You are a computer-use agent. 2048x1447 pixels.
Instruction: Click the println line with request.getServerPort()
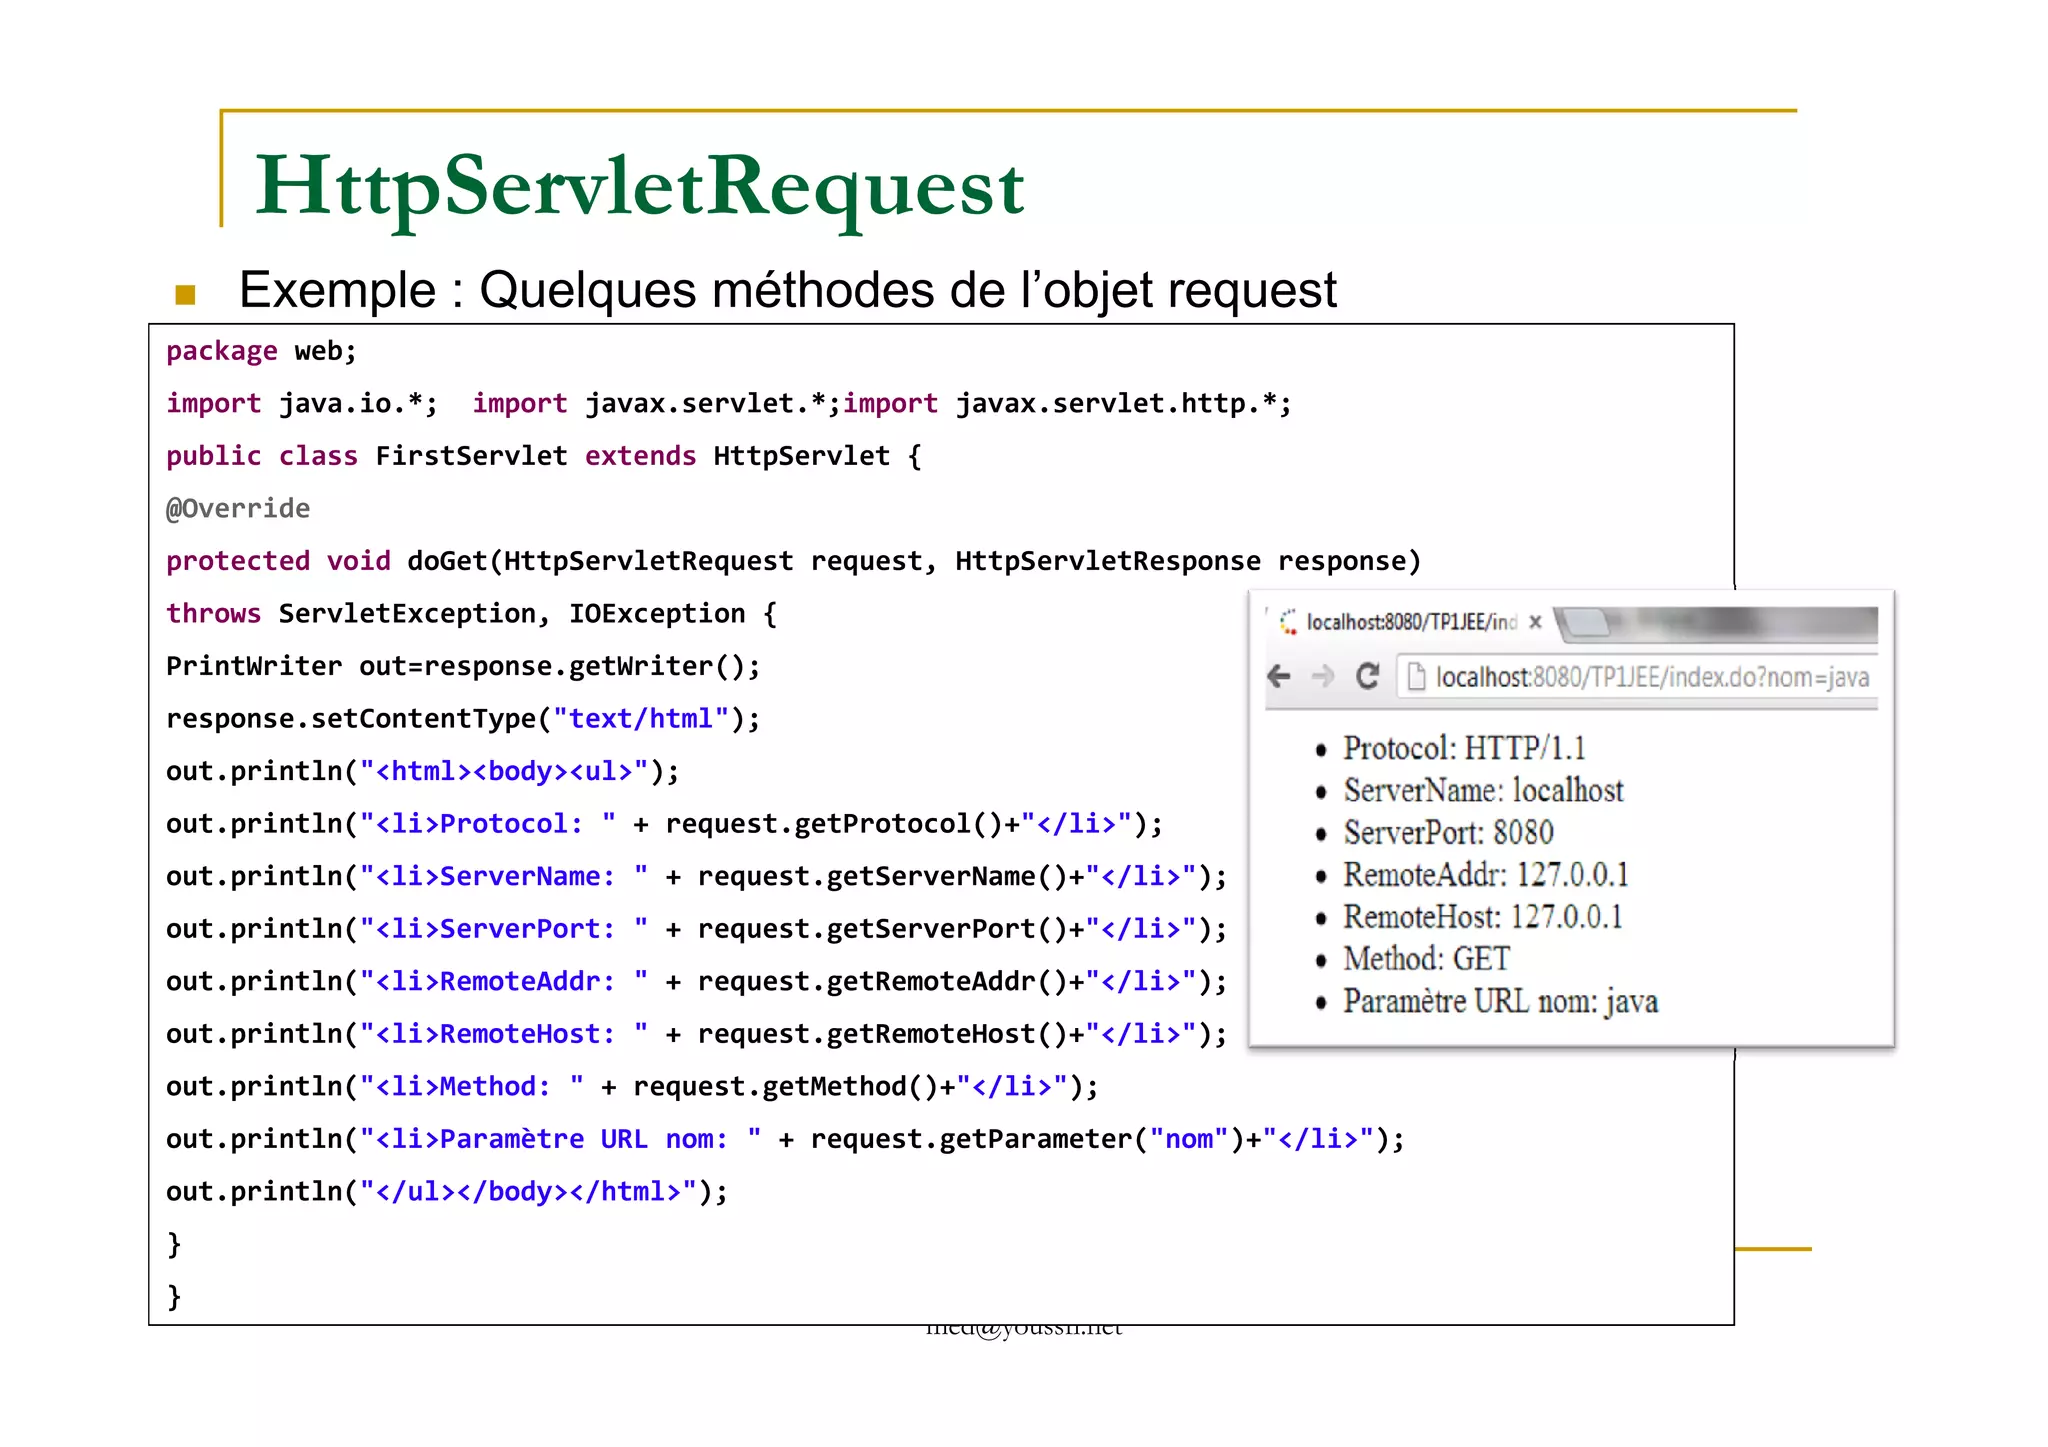click(697, 929)
